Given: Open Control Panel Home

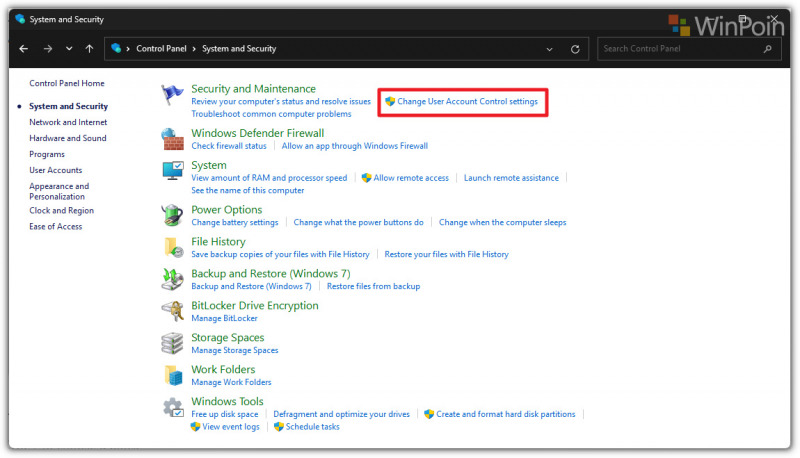Looking at the screenshot, I should click(67, 83).
